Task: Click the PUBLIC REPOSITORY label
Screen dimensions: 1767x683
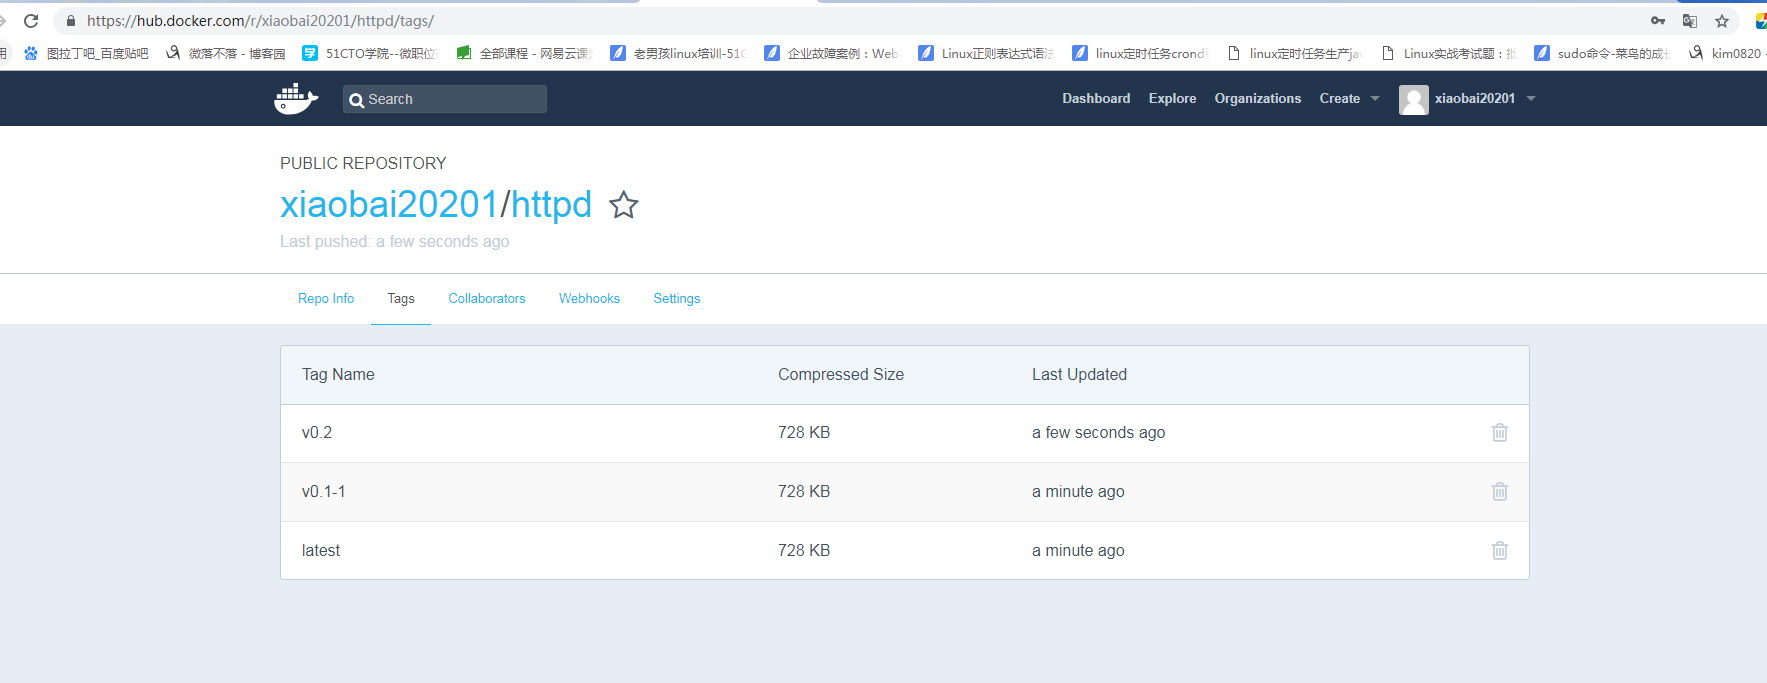Action: [x=363, y=163]
